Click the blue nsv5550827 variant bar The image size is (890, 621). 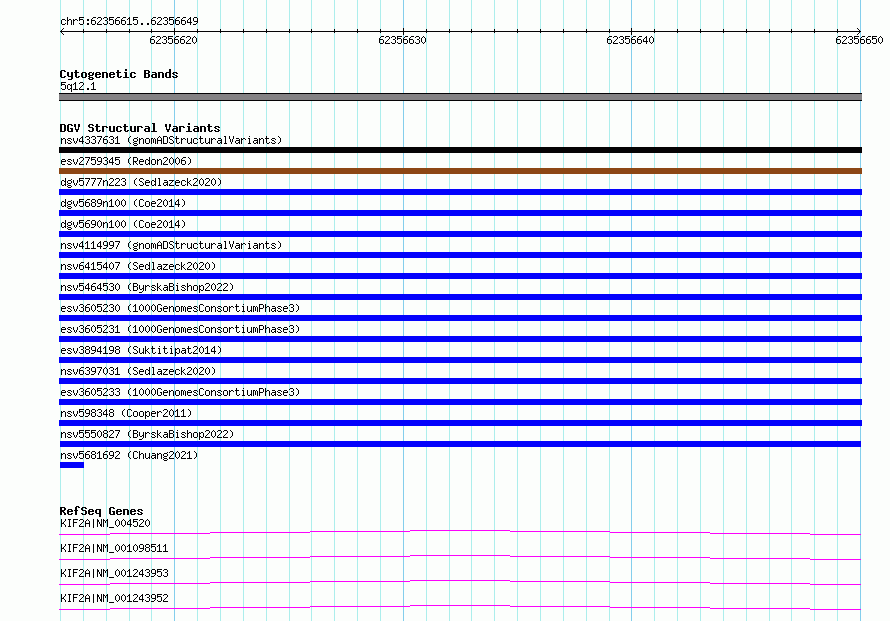pyautogui.click(x=460, y=444)
